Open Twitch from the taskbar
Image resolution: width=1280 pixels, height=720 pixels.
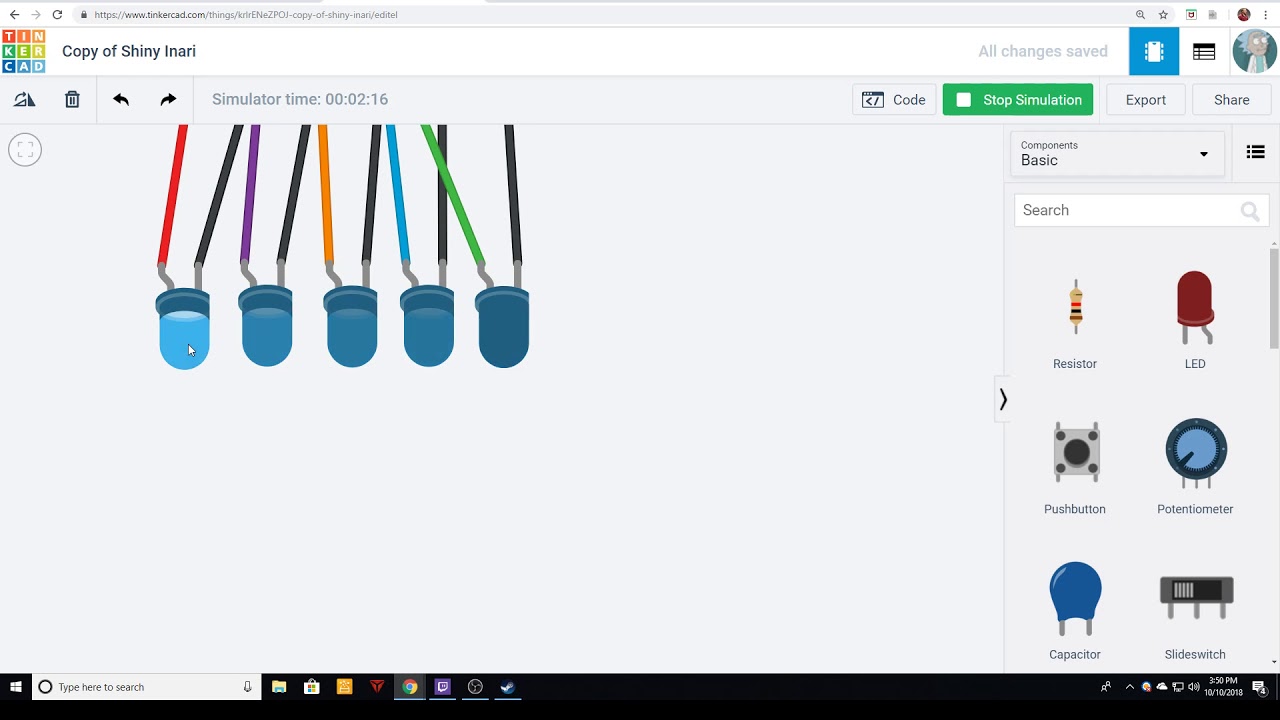pyautogui.click(x=443, y=687)
